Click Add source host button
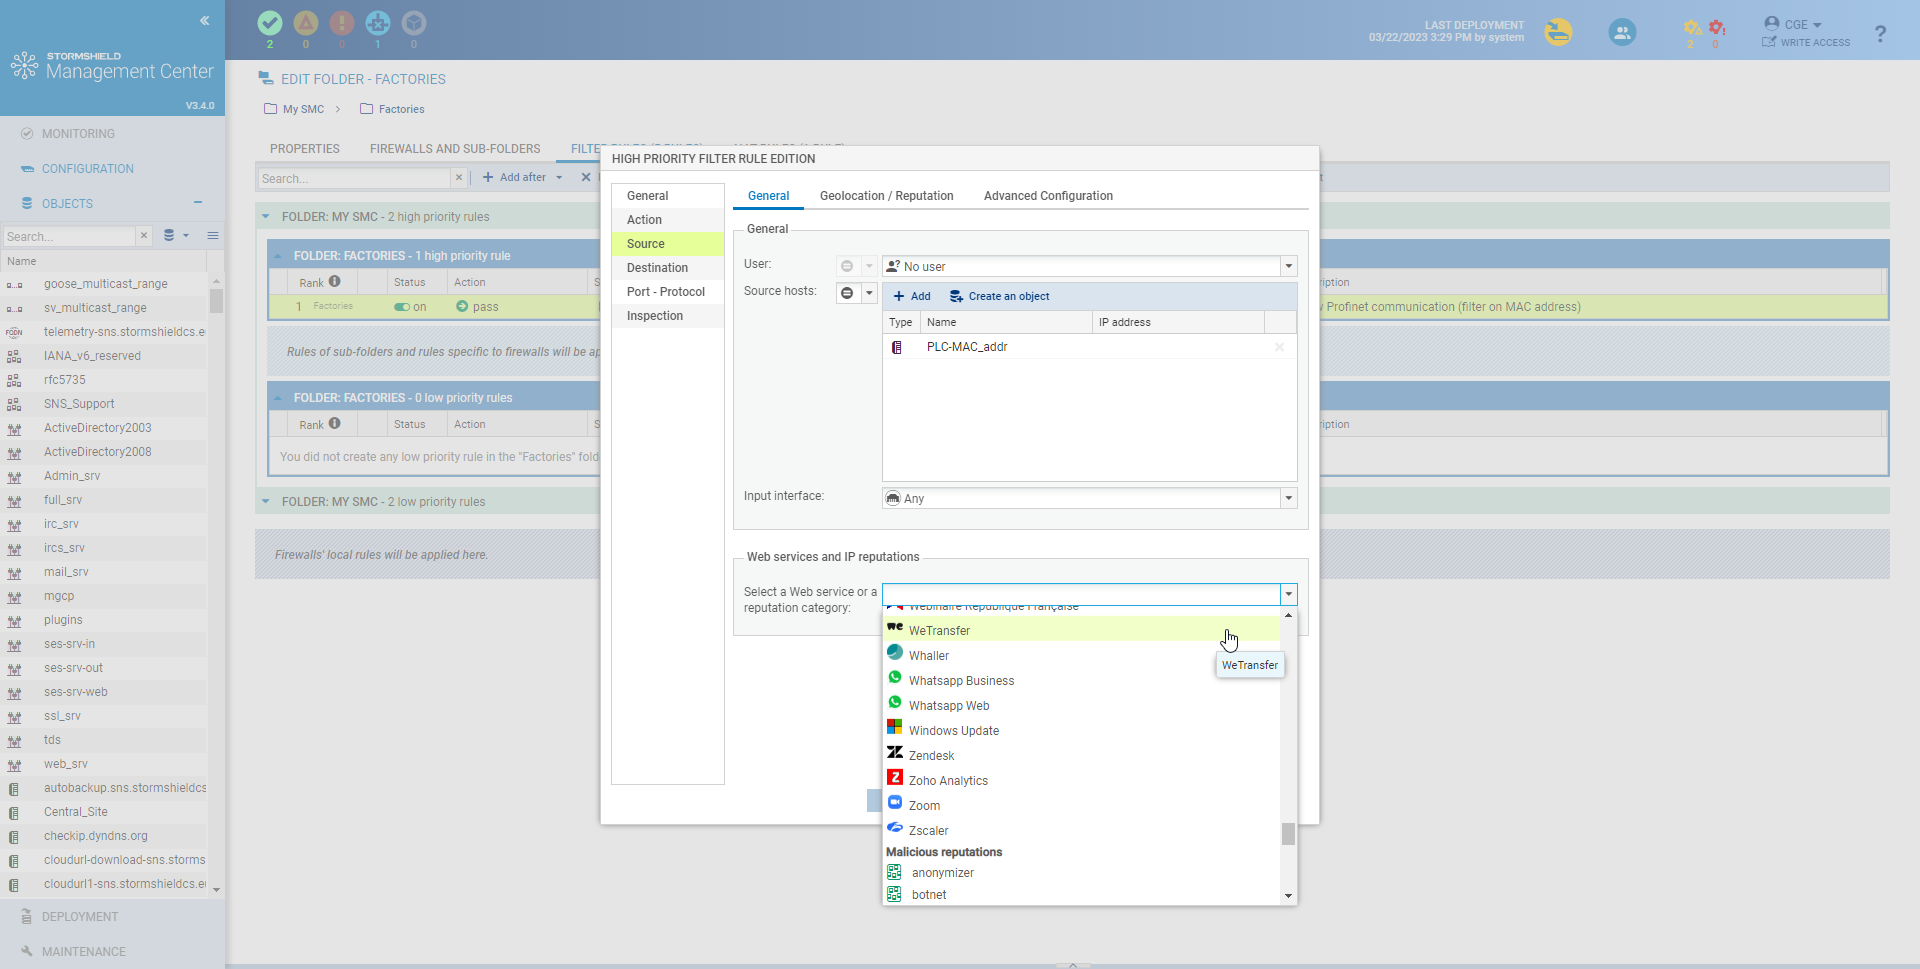The height and width of the screenshot is (969, 1920). (912, 296)
